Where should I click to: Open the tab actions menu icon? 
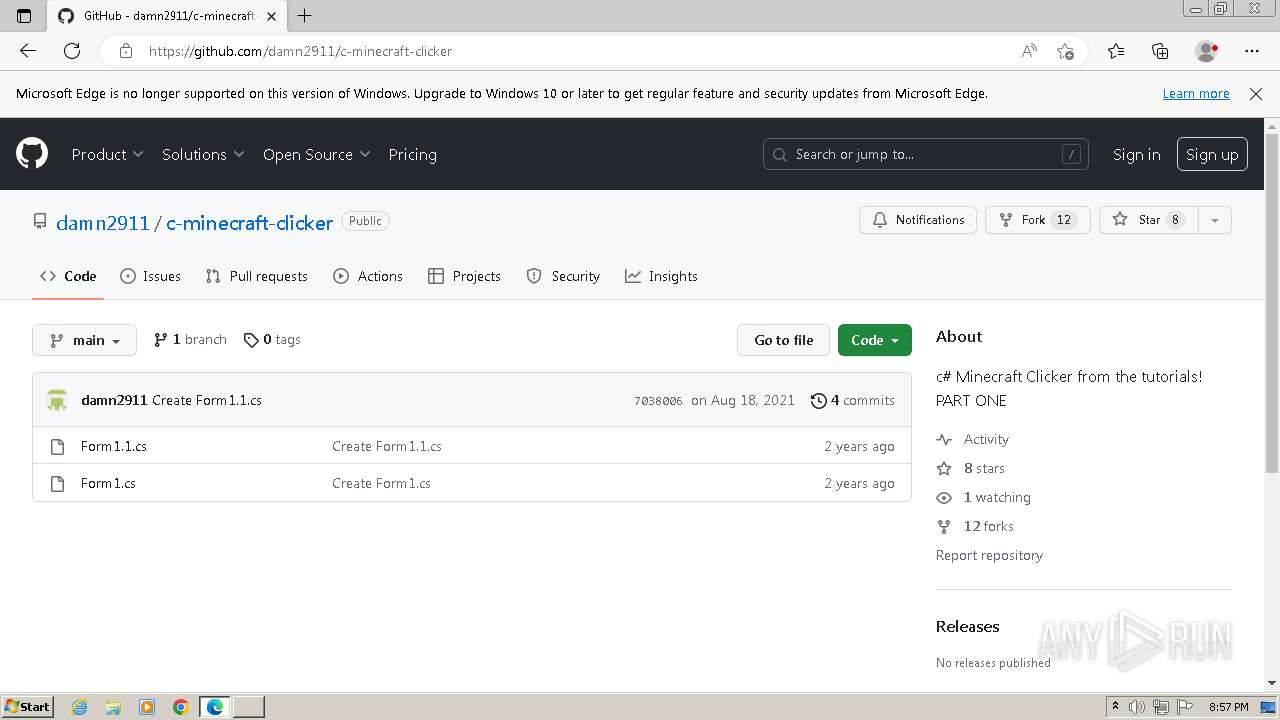pyautogui.click(x=24, y=15)
